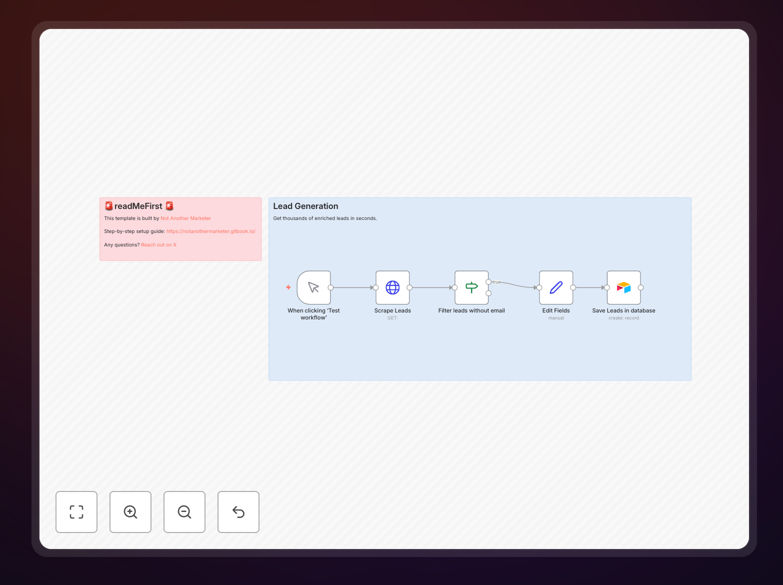
Task: Follow the Not Another Marketer link
Action: point(186,218)
